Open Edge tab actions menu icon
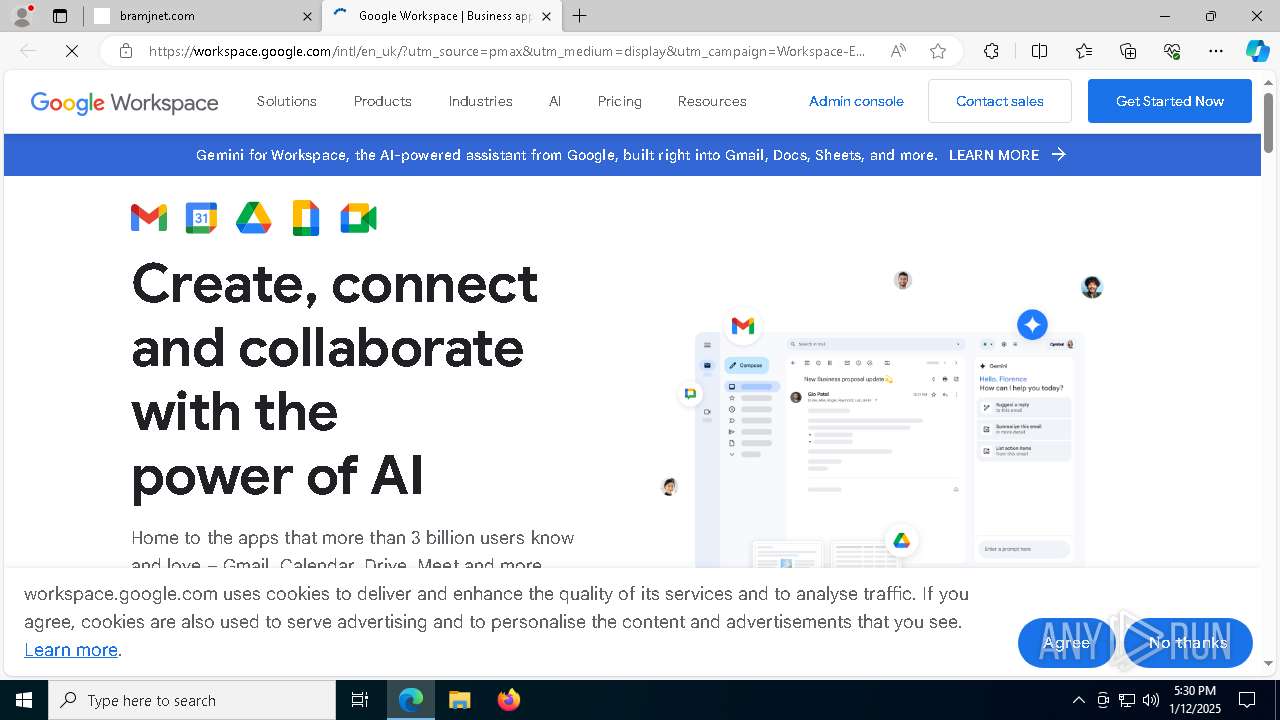1280x720 pixels. pos(60,16)
